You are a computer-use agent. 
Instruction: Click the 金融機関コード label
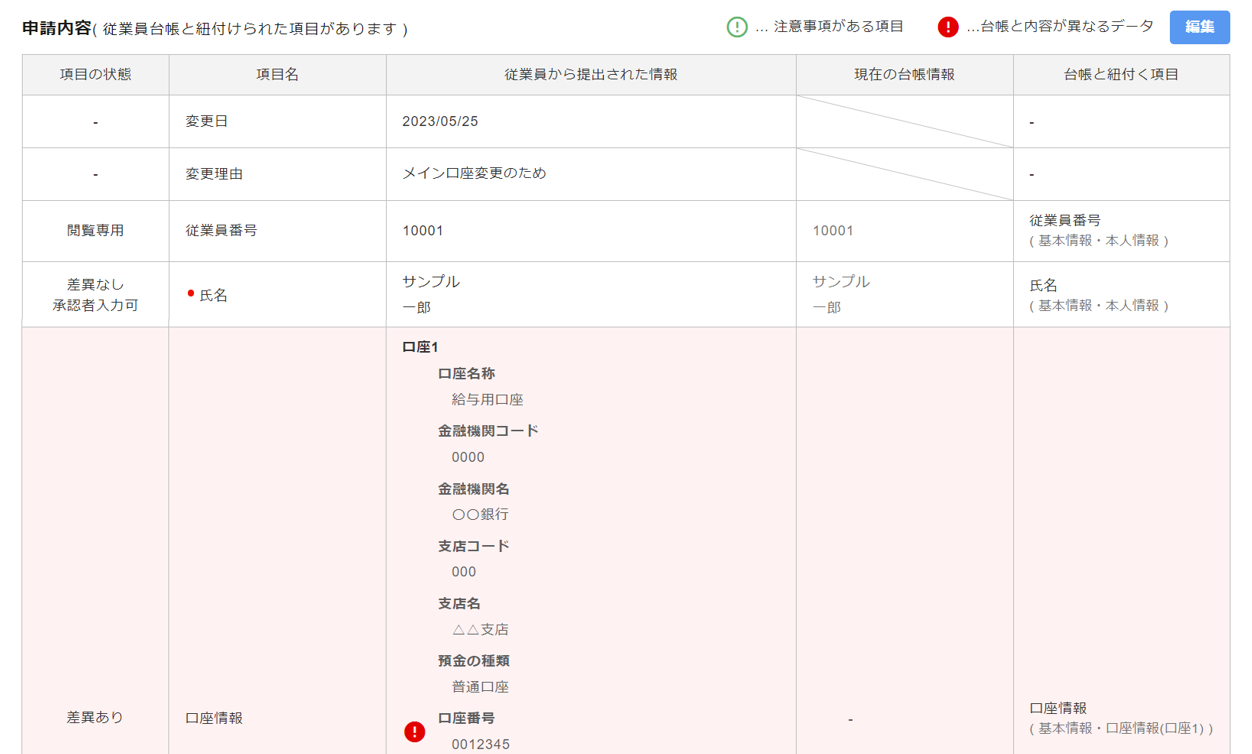point(488,431)
